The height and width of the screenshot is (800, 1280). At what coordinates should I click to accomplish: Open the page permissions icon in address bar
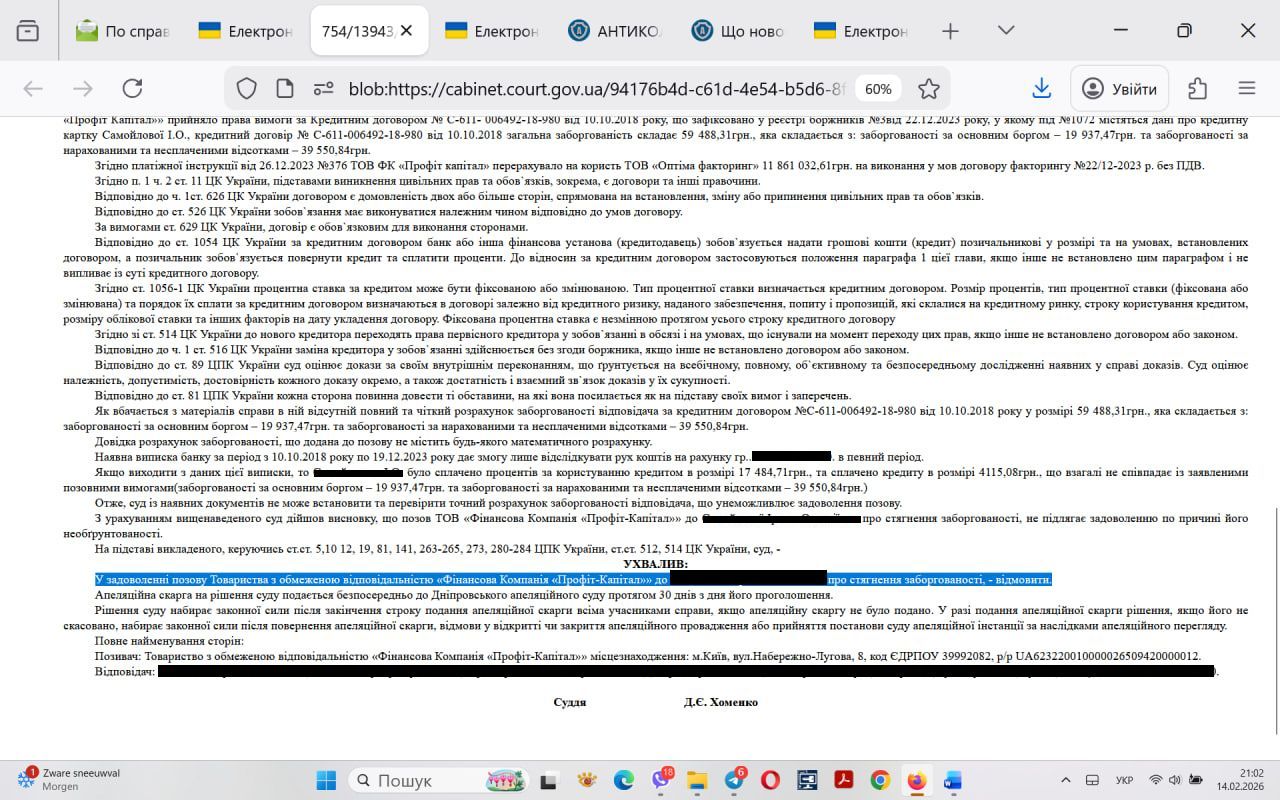tap(323, 88)
